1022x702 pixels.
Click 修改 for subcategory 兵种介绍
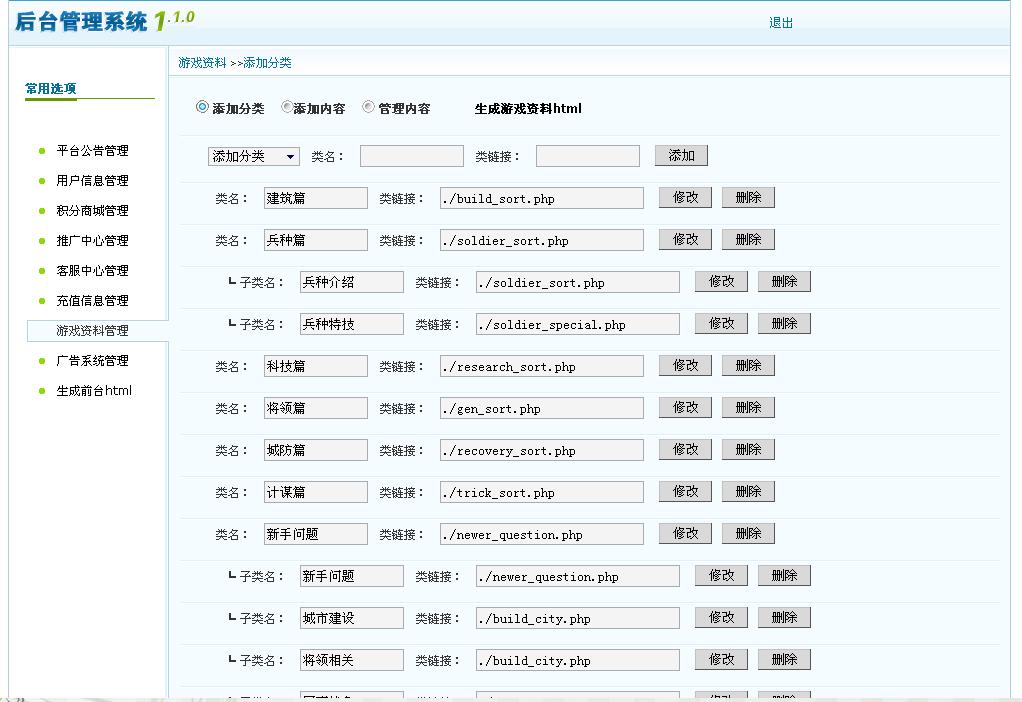tap(720, 281)
